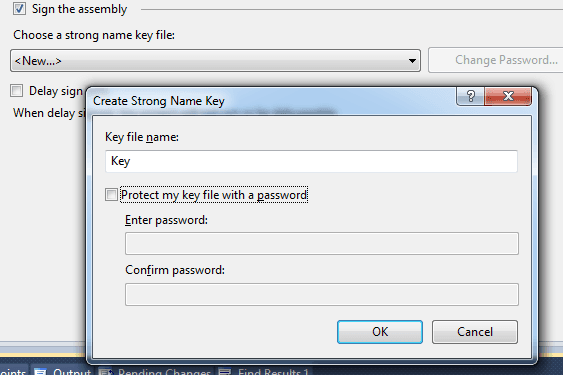Close the Create Strong Name Key dialog
This screenshot has width=563, height=375.
pyautogui.click(x=508, y=96)
